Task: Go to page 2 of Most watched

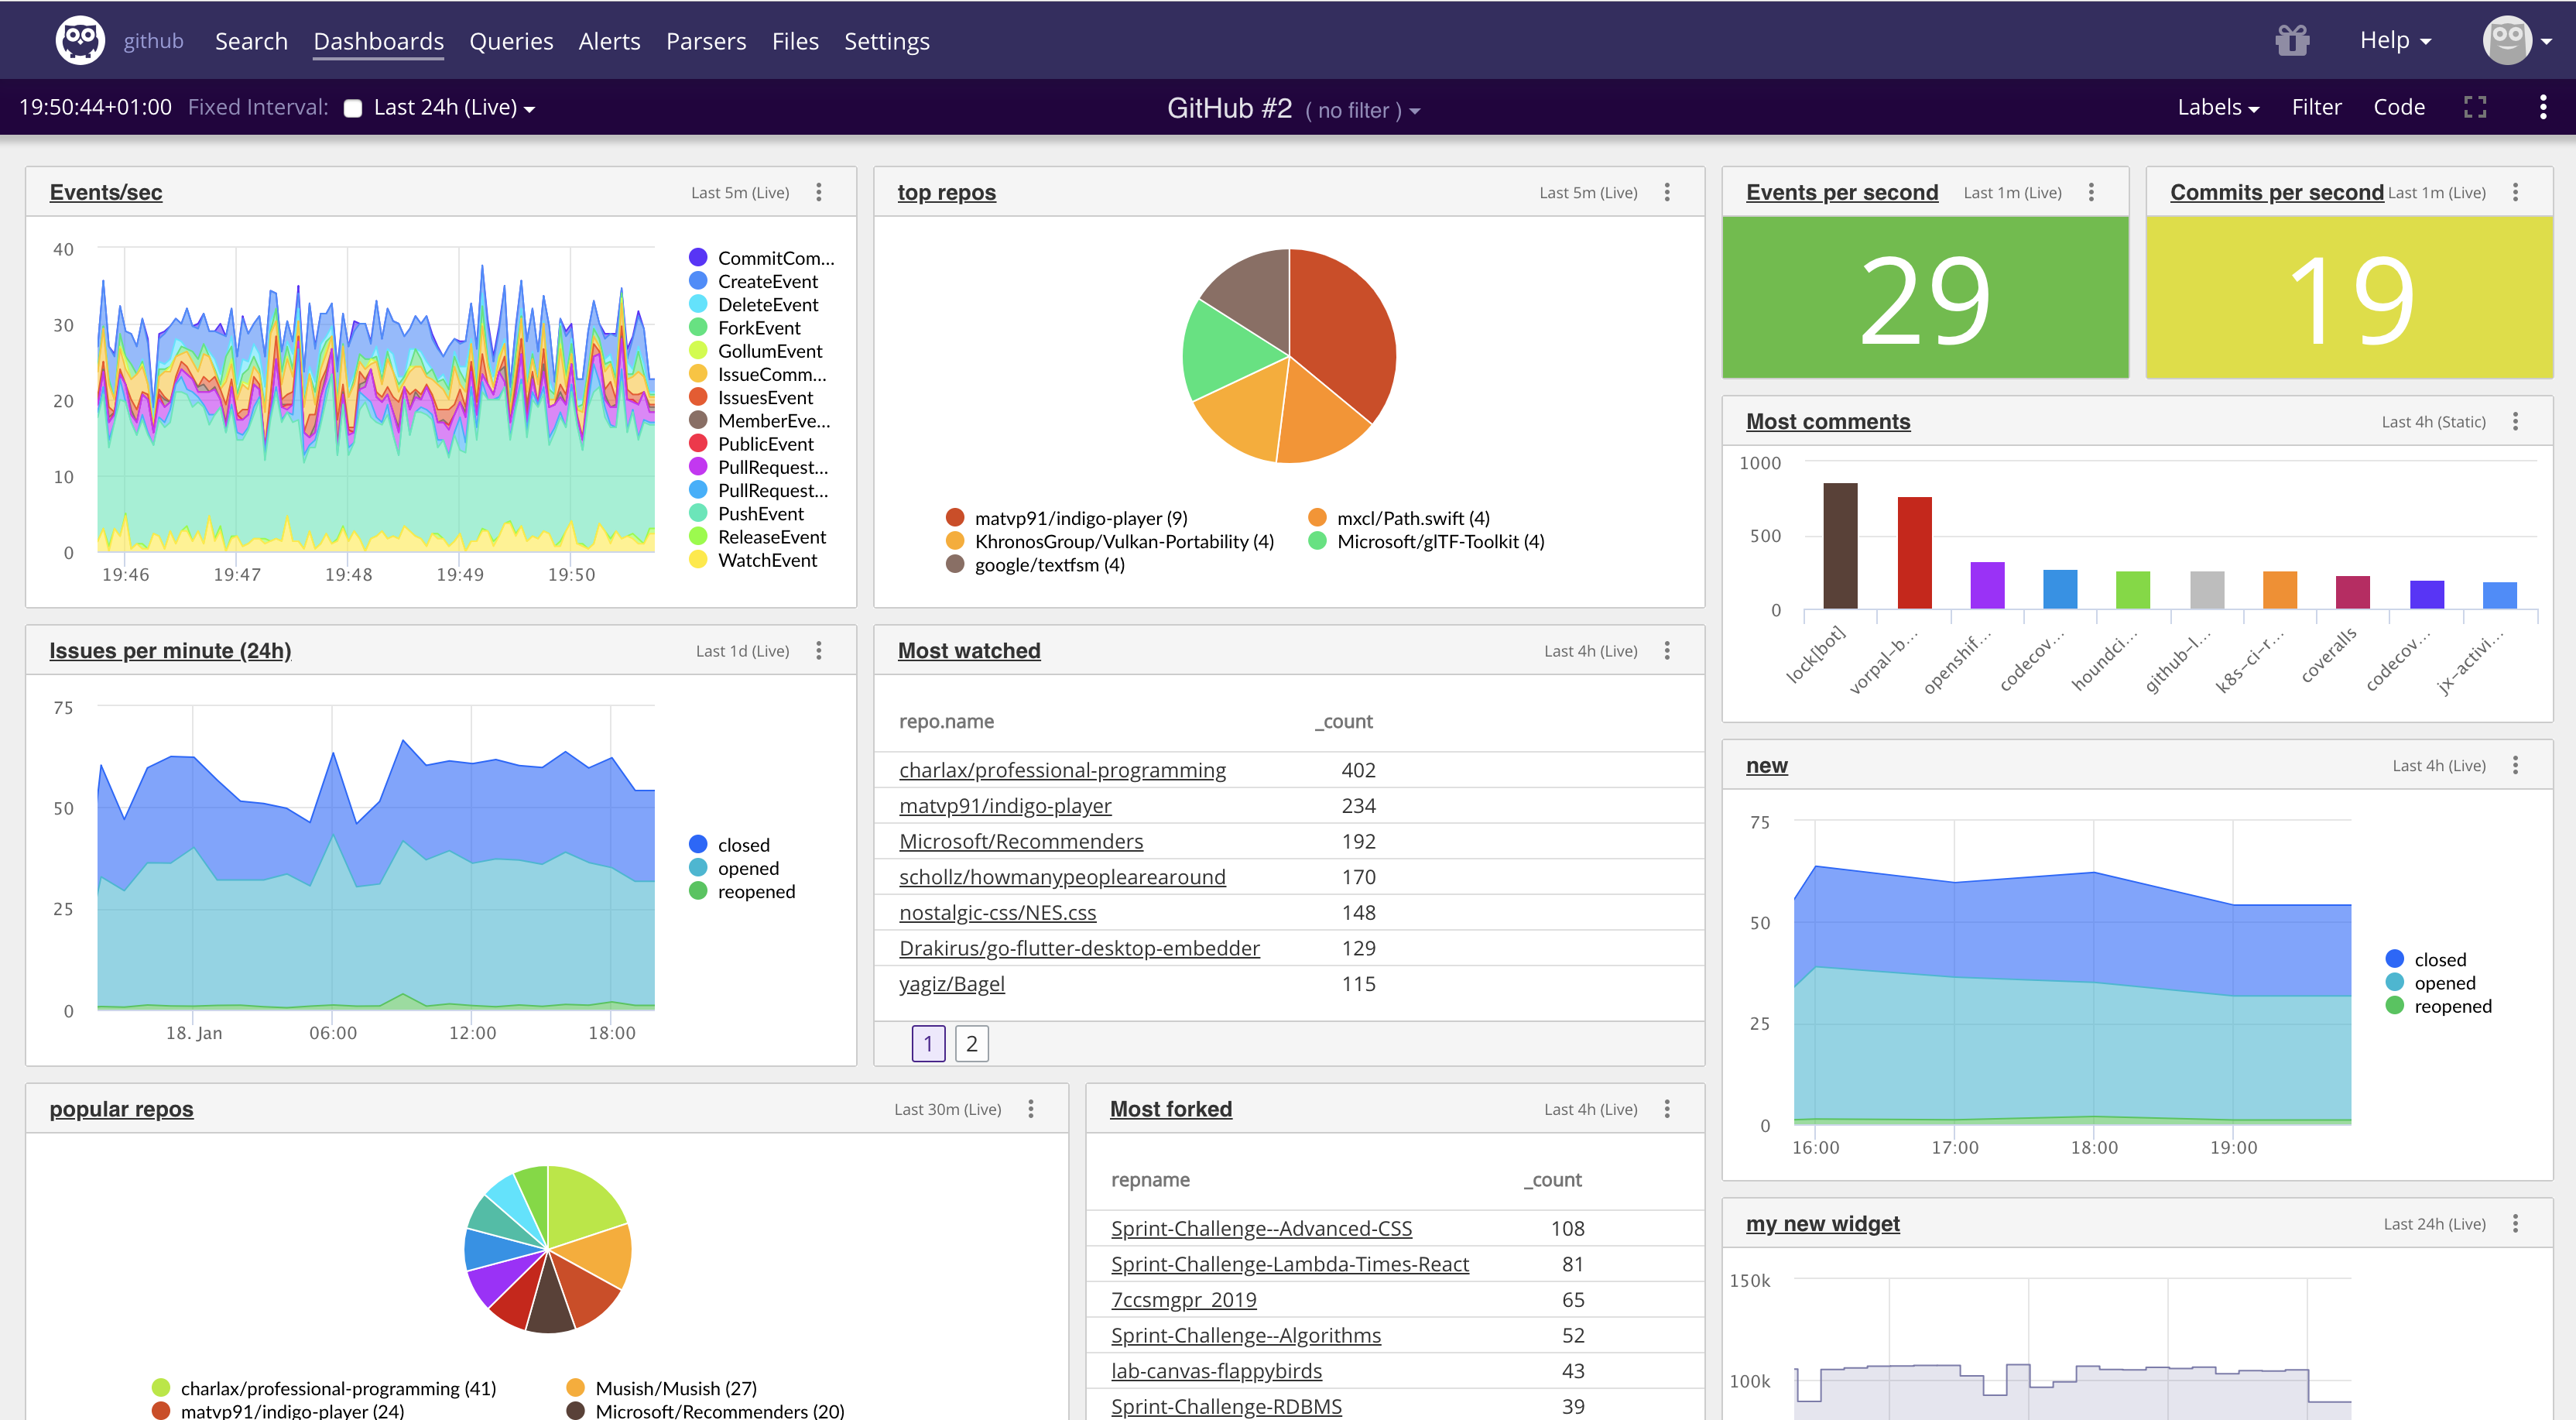Action: pos(971,1043)
